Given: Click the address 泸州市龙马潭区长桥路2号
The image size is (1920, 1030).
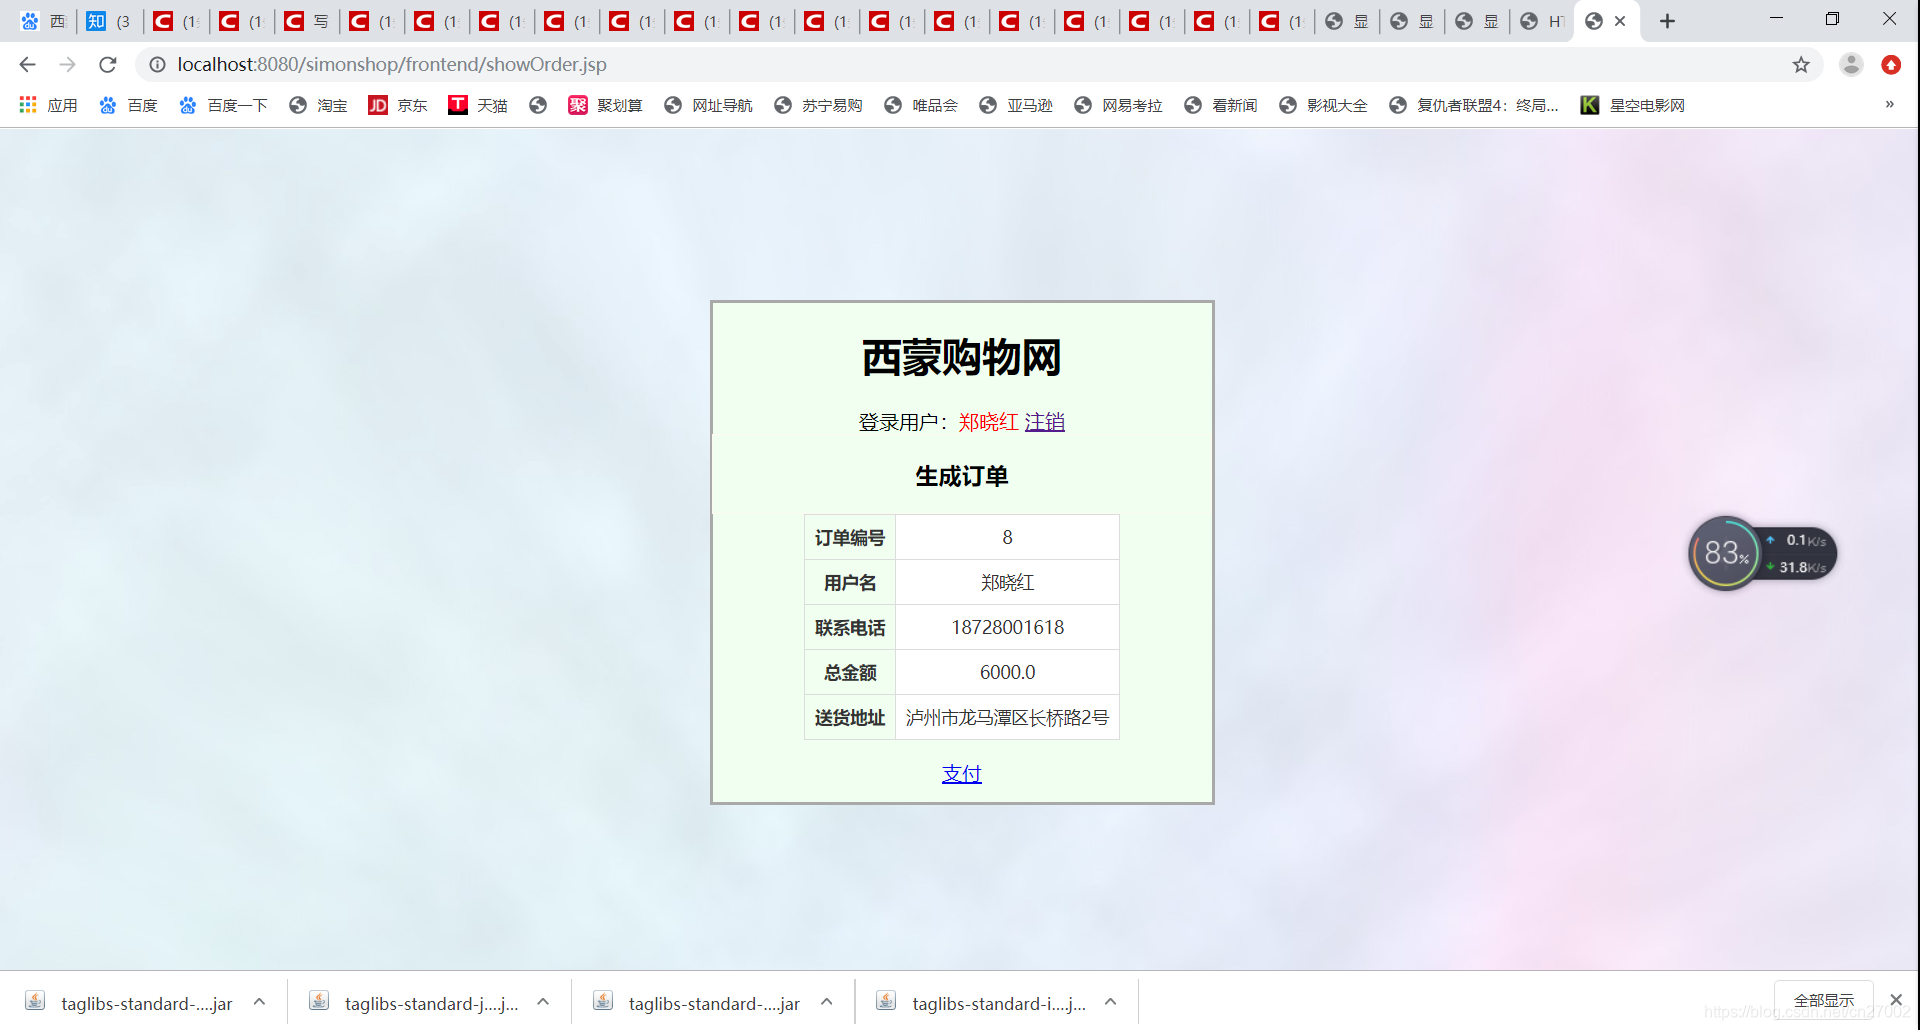Looking at the screenshot, I should point(1007,717).
